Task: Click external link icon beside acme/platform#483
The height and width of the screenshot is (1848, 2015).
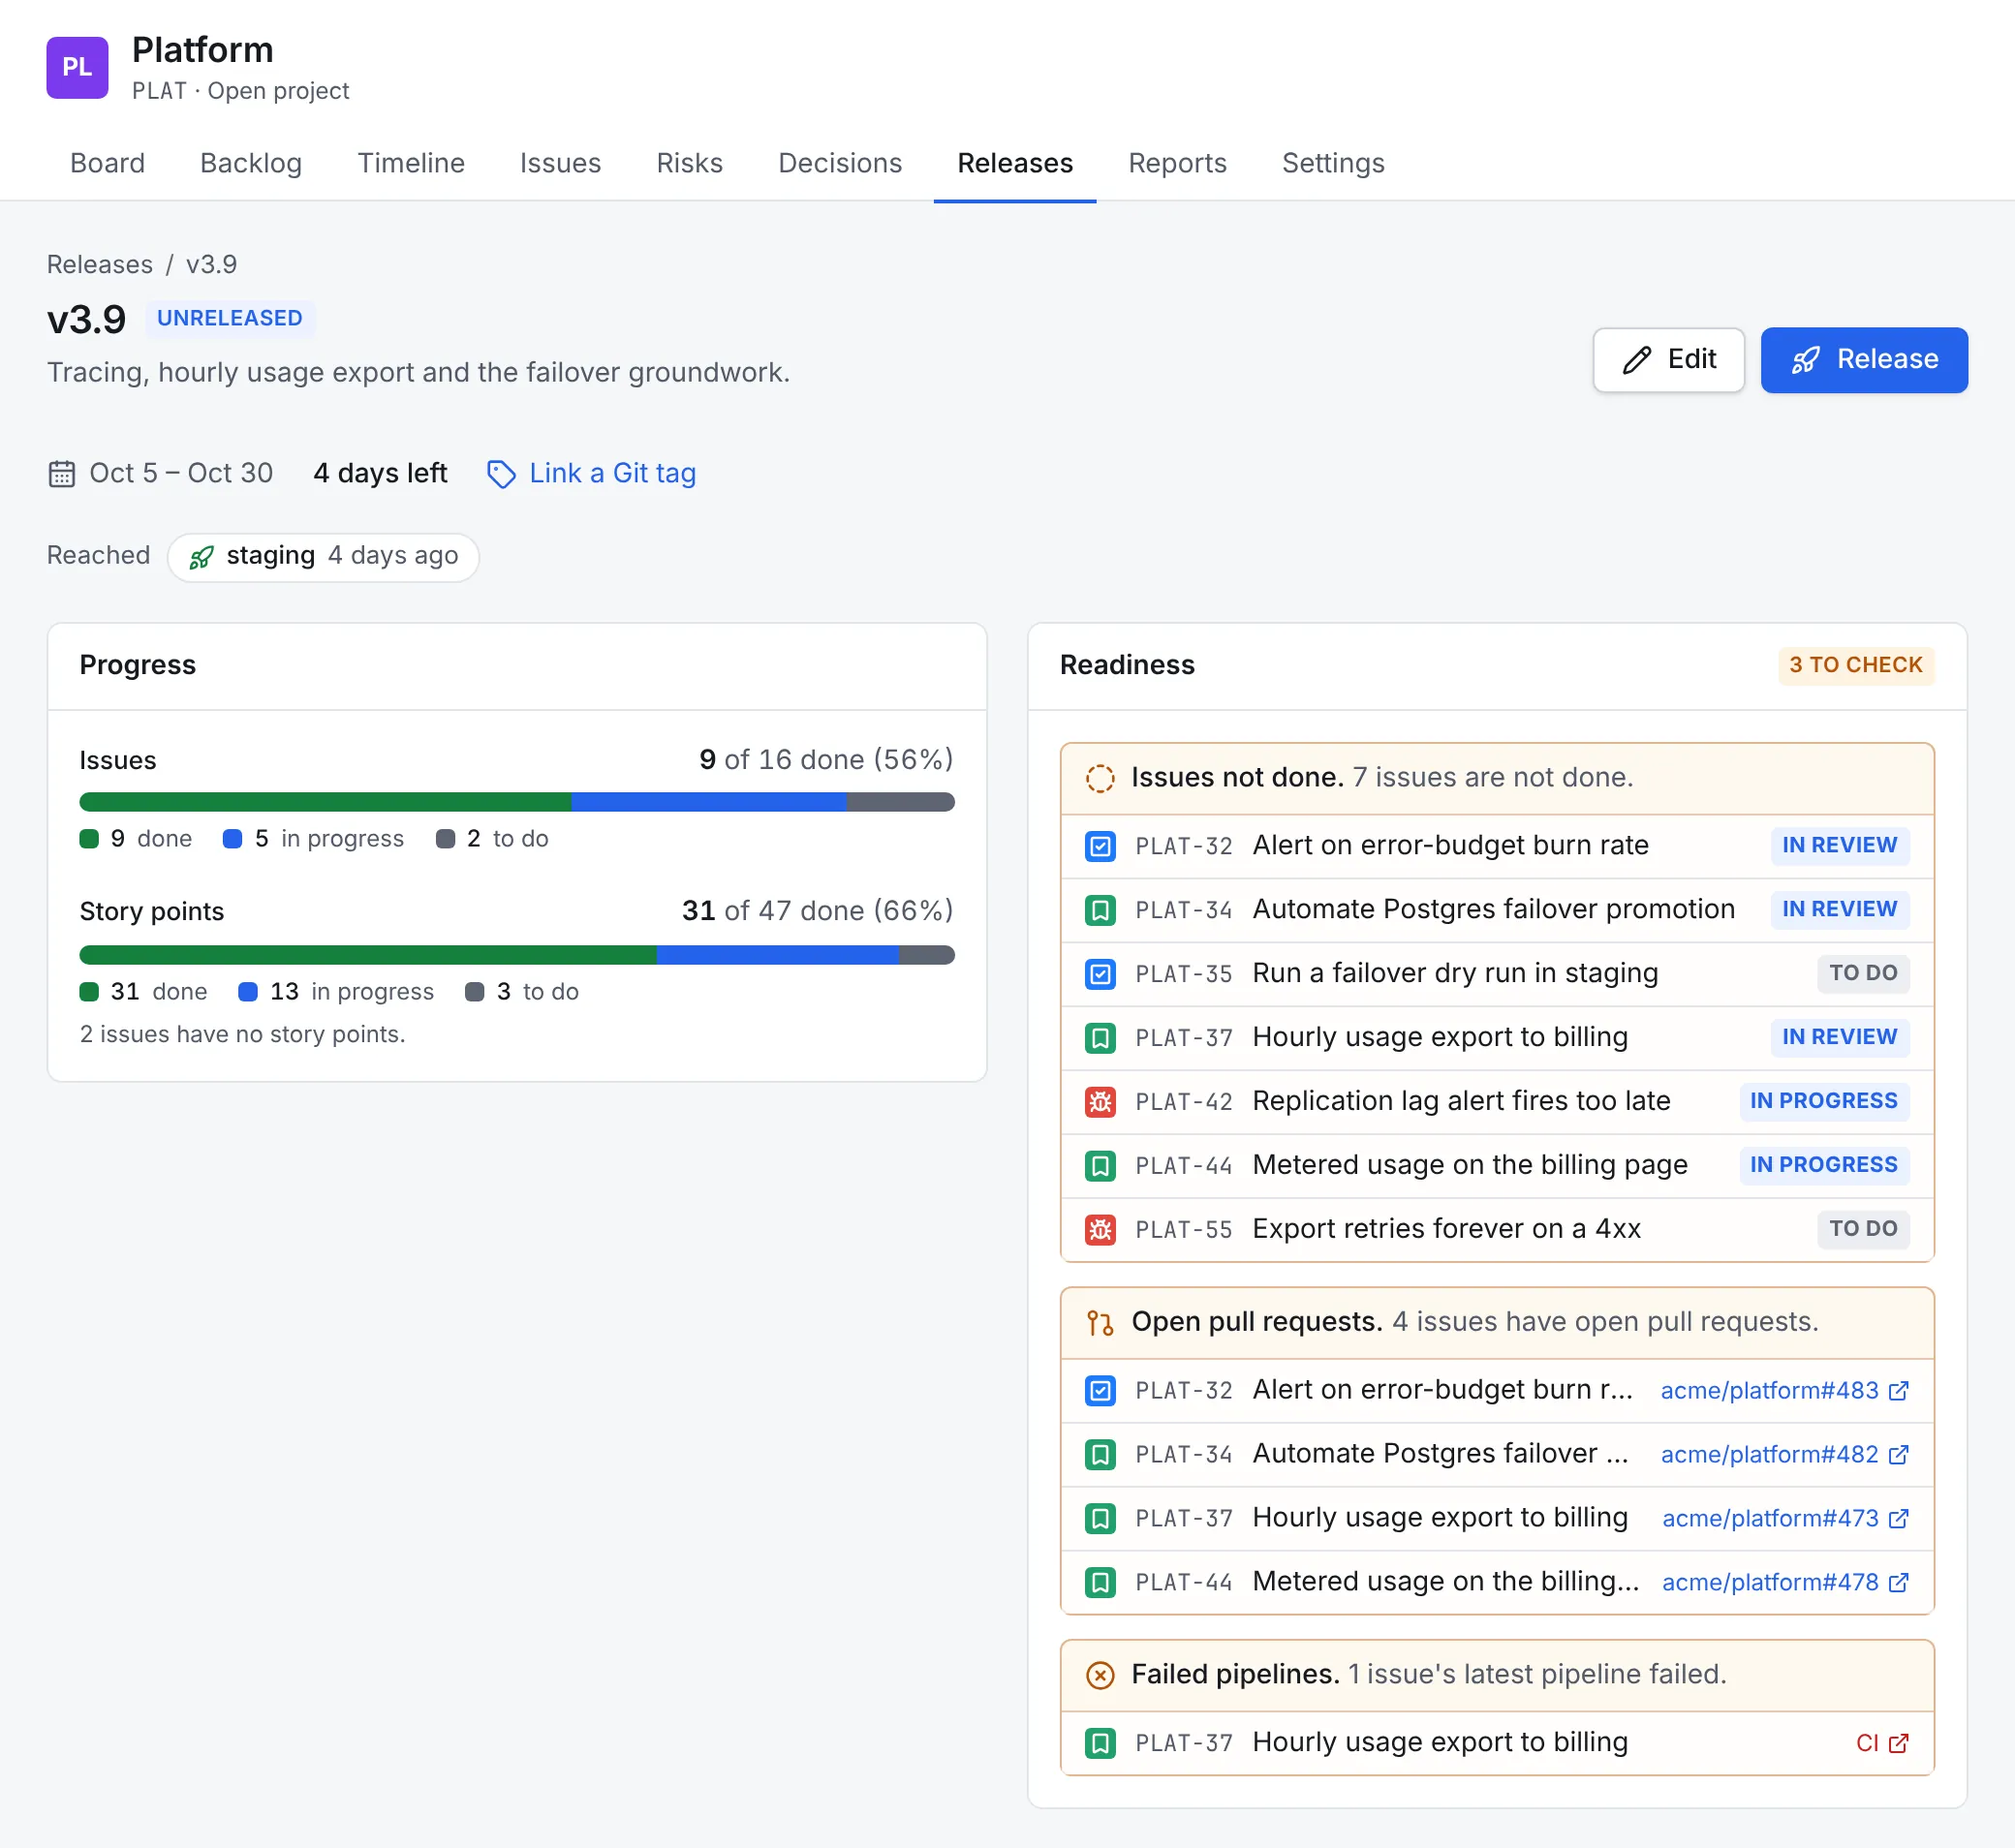Action: pyautogui.click(x=1897, y=1391)
